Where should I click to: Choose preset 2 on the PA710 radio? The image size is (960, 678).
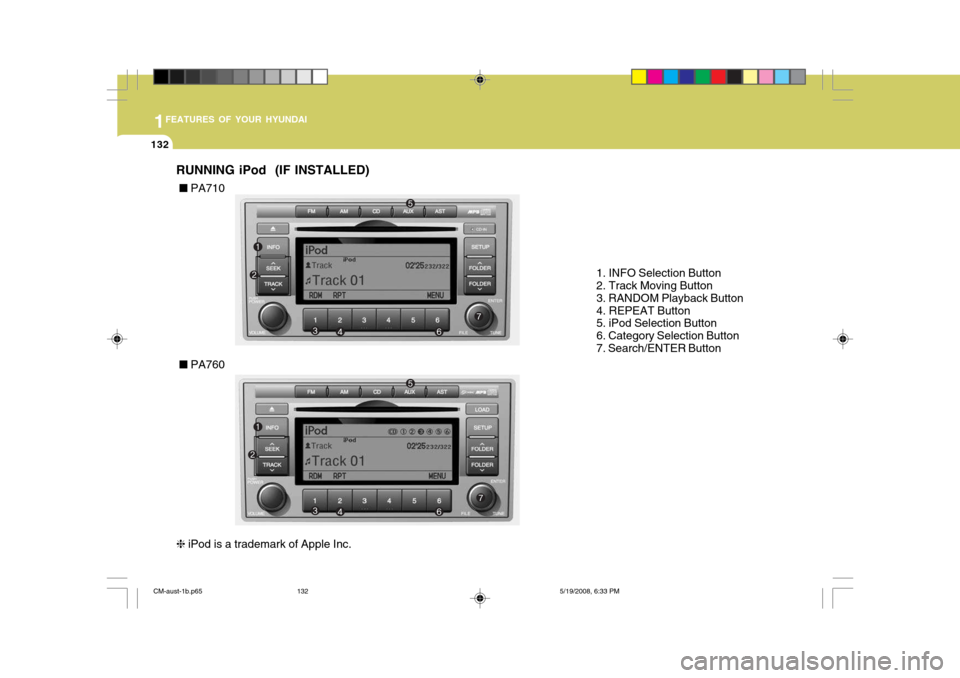pyautogui.click(x=340, y=320)
